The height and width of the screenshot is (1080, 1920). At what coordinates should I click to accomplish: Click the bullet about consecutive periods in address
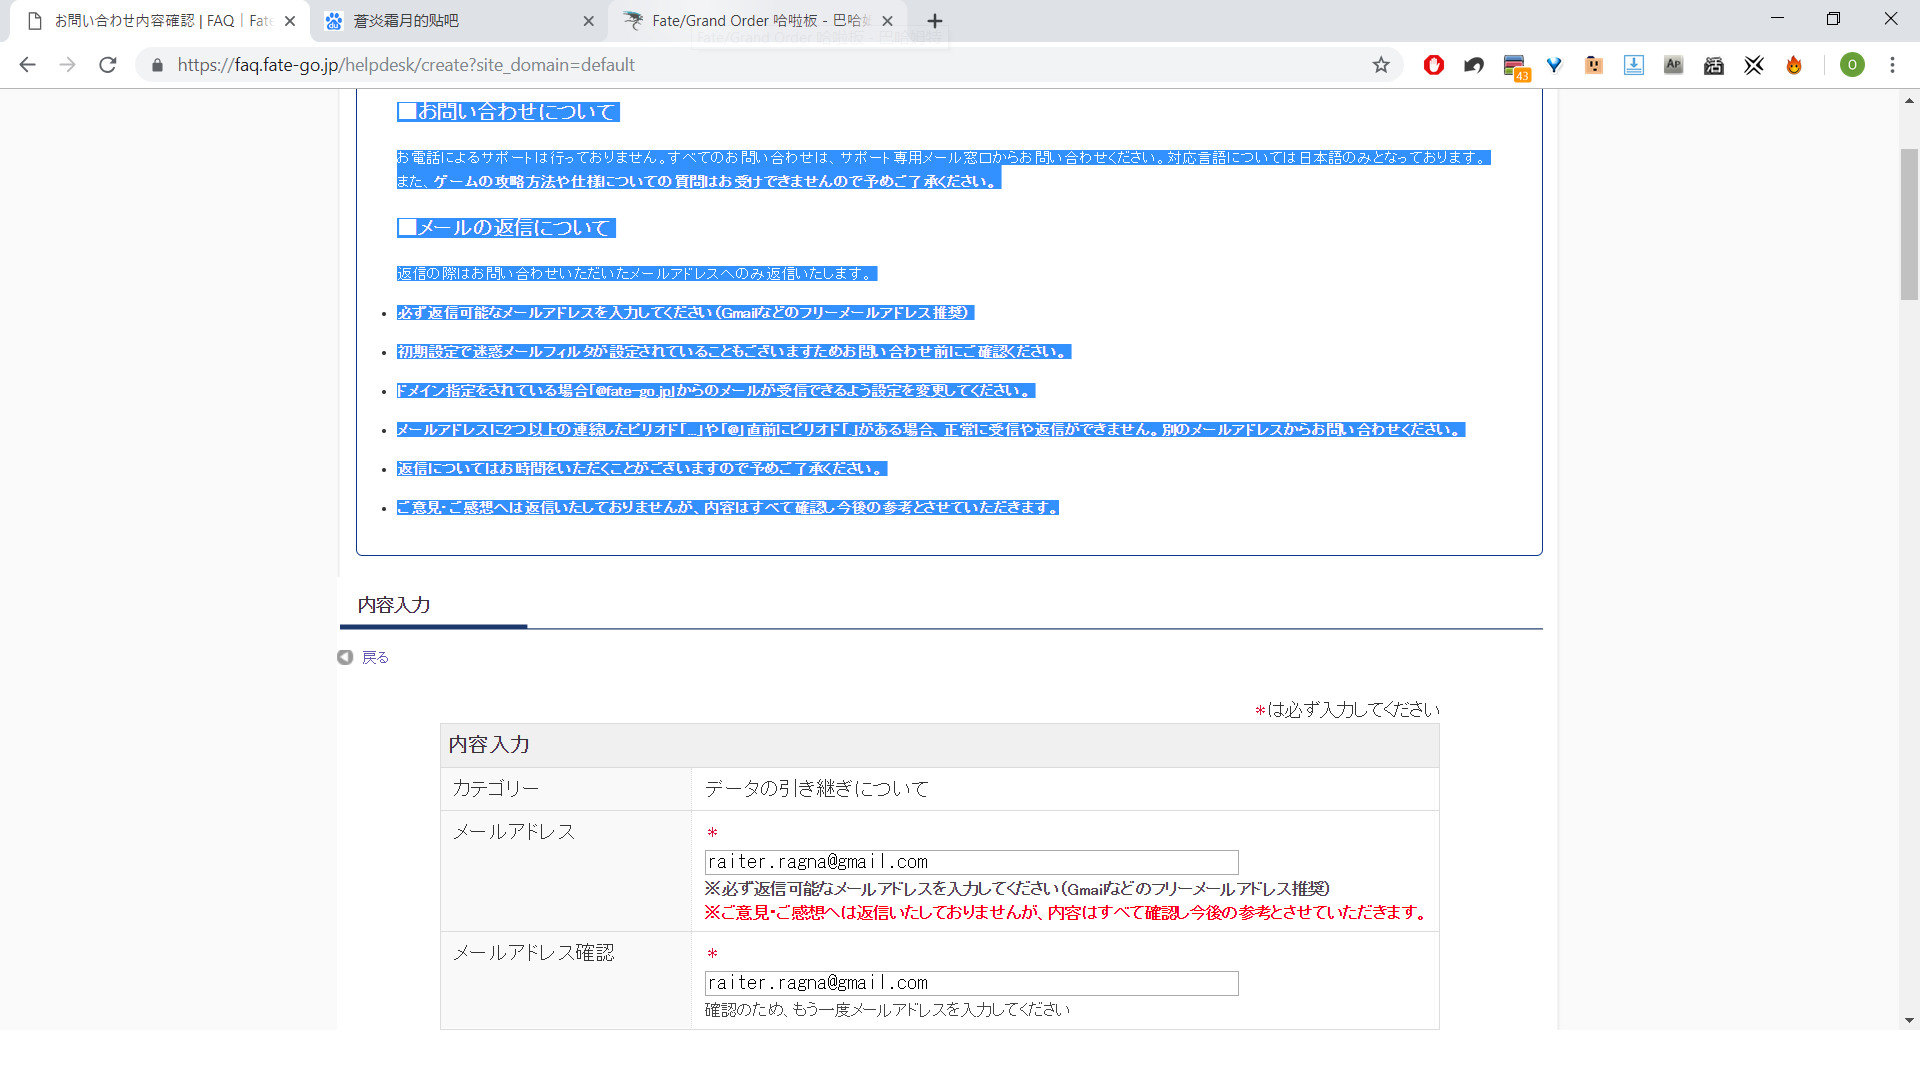tap(931, 430)
